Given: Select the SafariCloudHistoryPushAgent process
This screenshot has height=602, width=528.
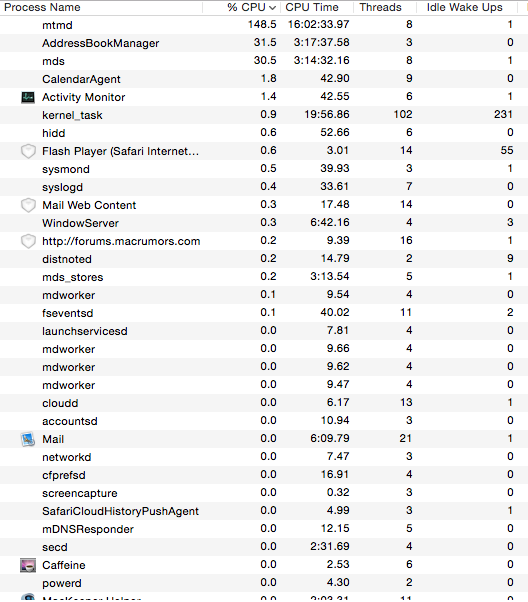Looking at the screenshot, I should [120, 511].
